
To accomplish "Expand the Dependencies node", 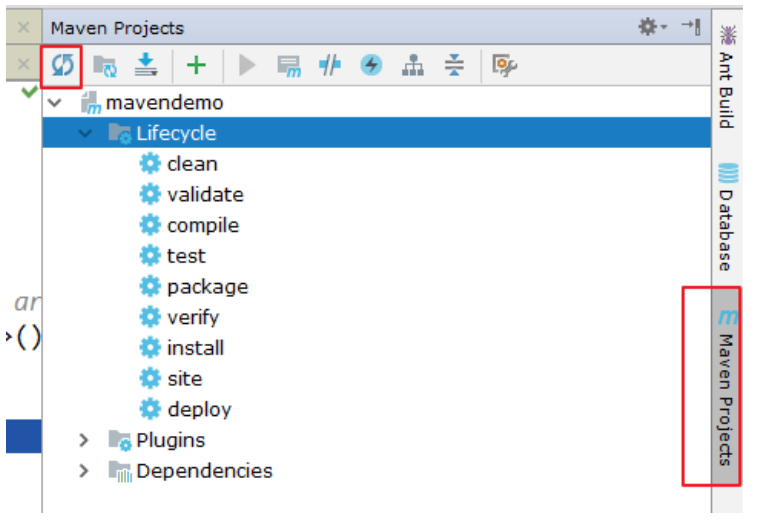I will (x=84, y=470).
